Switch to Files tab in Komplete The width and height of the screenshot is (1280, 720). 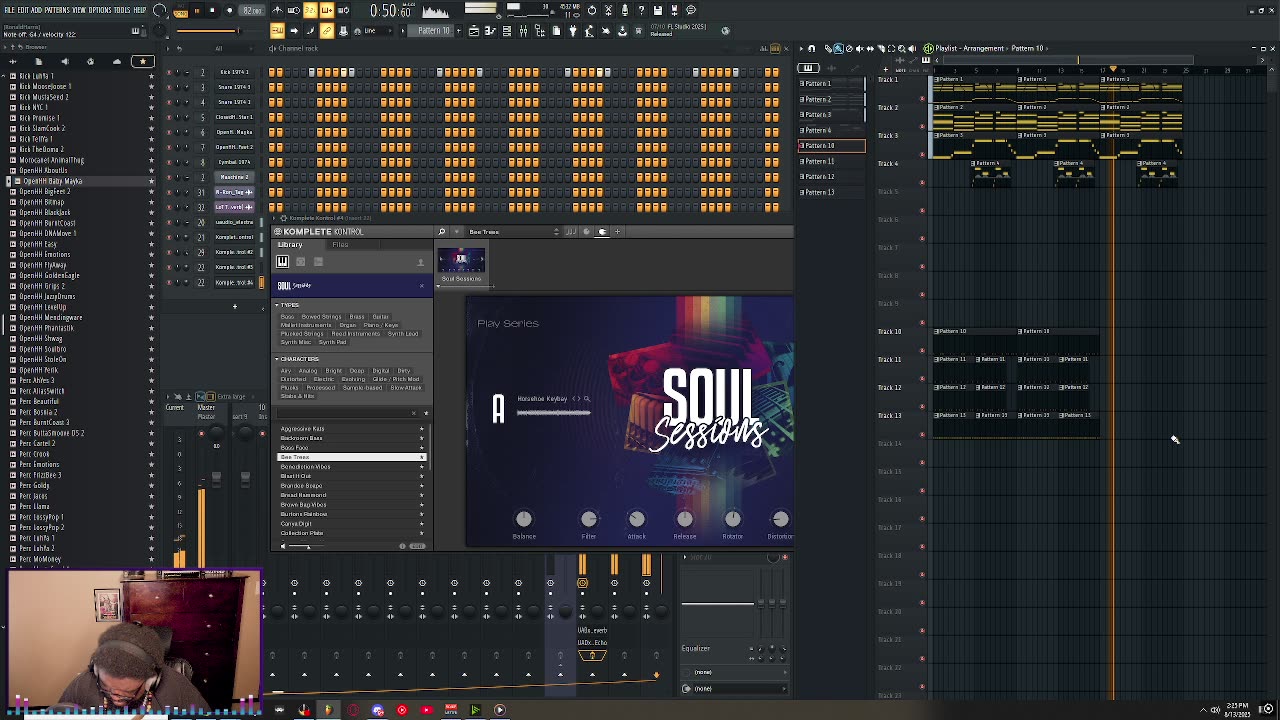[340, 245]
